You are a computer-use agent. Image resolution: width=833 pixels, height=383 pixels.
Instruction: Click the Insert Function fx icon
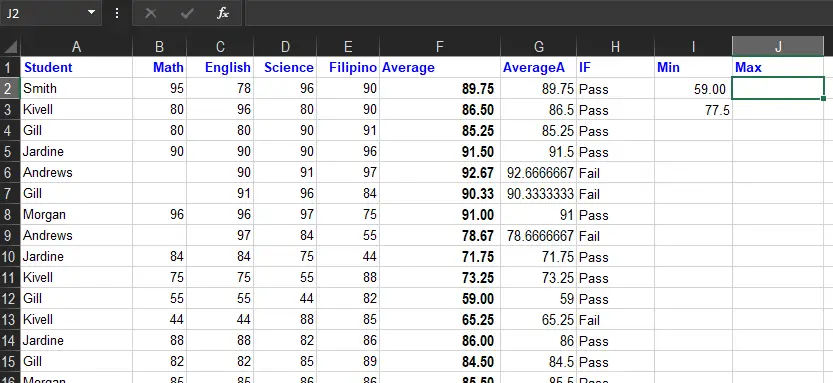pyautogui.click(x=223, y=13)
